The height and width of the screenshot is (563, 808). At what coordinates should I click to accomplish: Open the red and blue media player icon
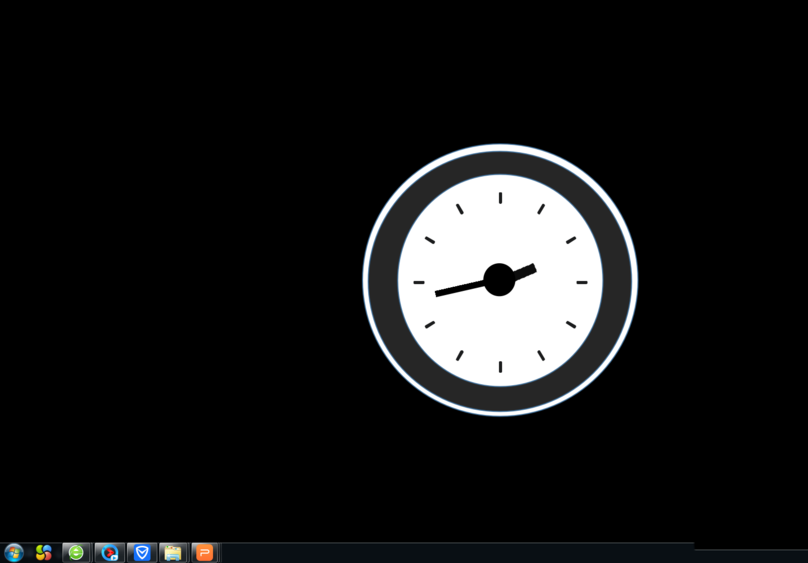(109, 552)
